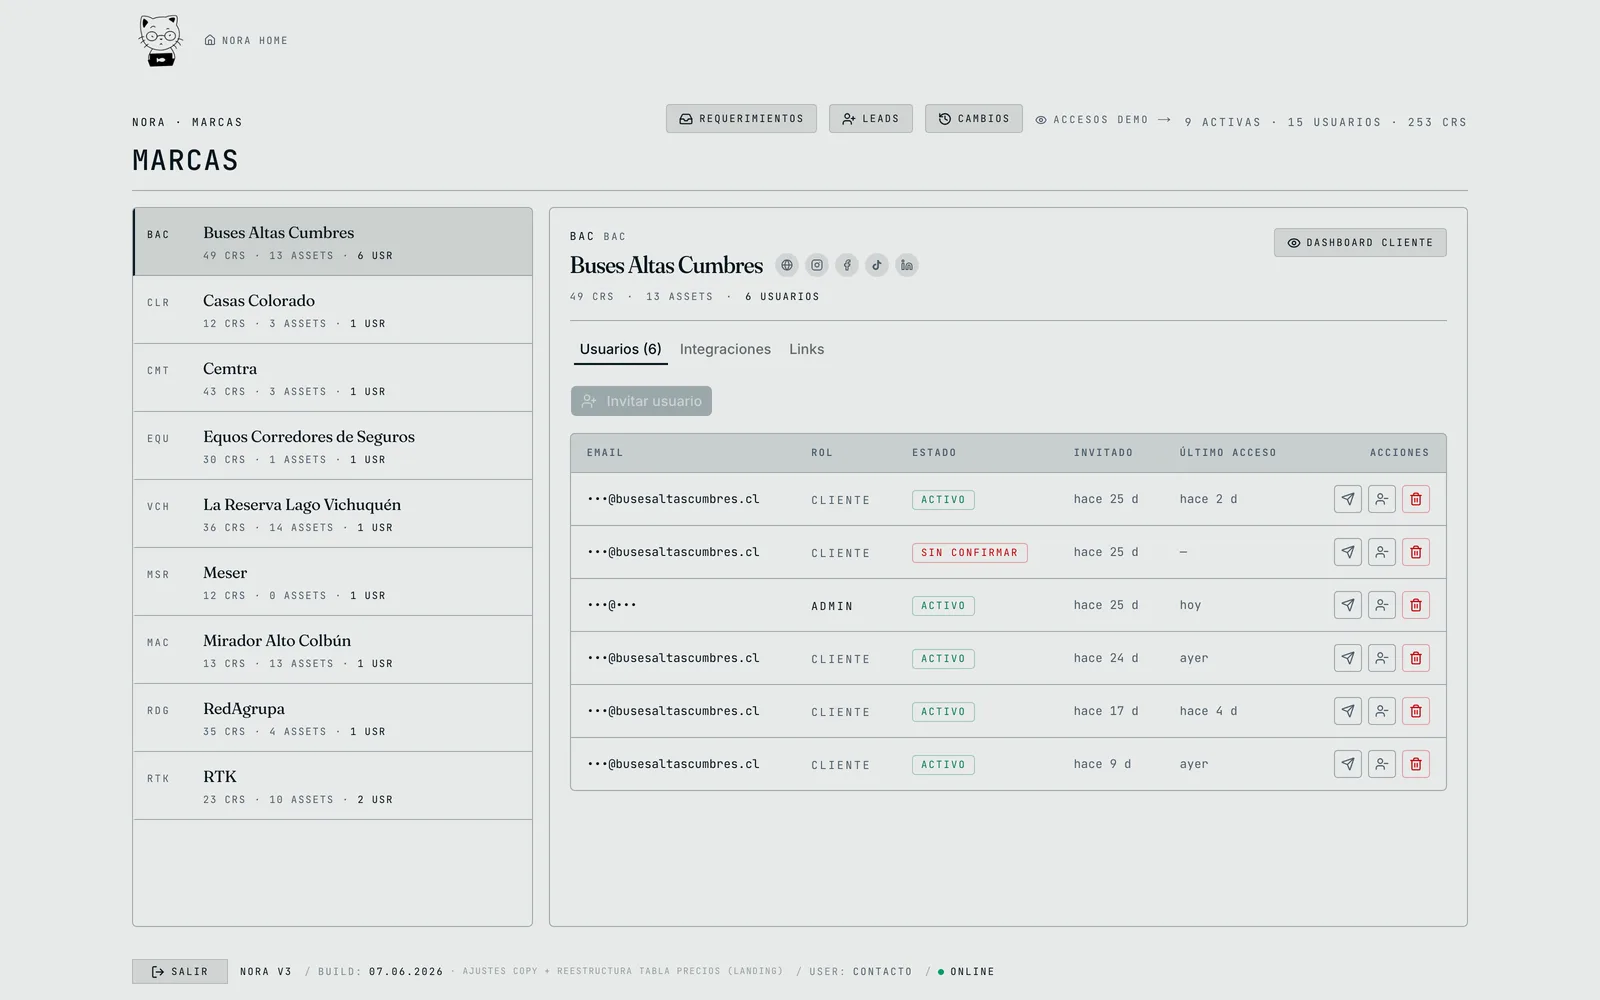This screenshot has width=1600, height=1000.
Task: Open the brand website globe icon
Action: (787, 265)
